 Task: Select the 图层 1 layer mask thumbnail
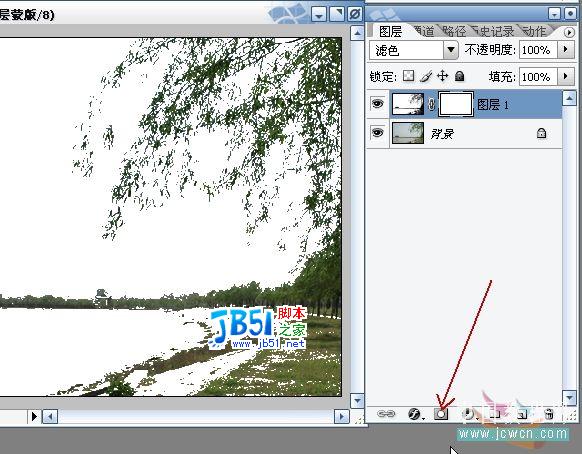coord(456,104)
